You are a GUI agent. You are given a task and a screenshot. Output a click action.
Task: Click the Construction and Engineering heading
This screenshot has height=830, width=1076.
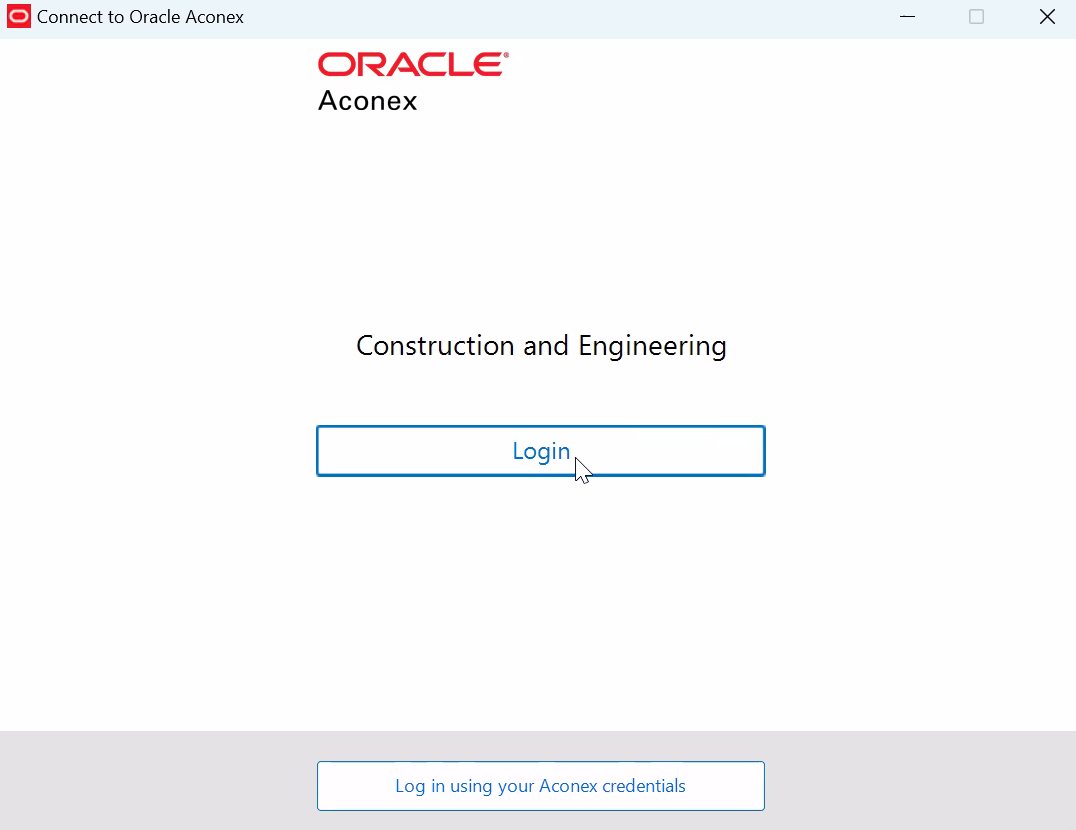tap(541, 346)
